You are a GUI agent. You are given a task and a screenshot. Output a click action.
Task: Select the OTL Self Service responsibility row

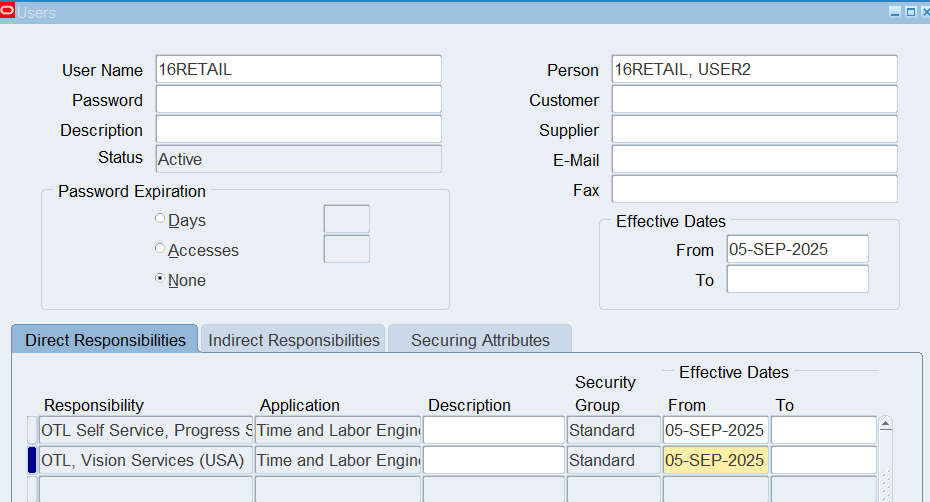(146, 430)
